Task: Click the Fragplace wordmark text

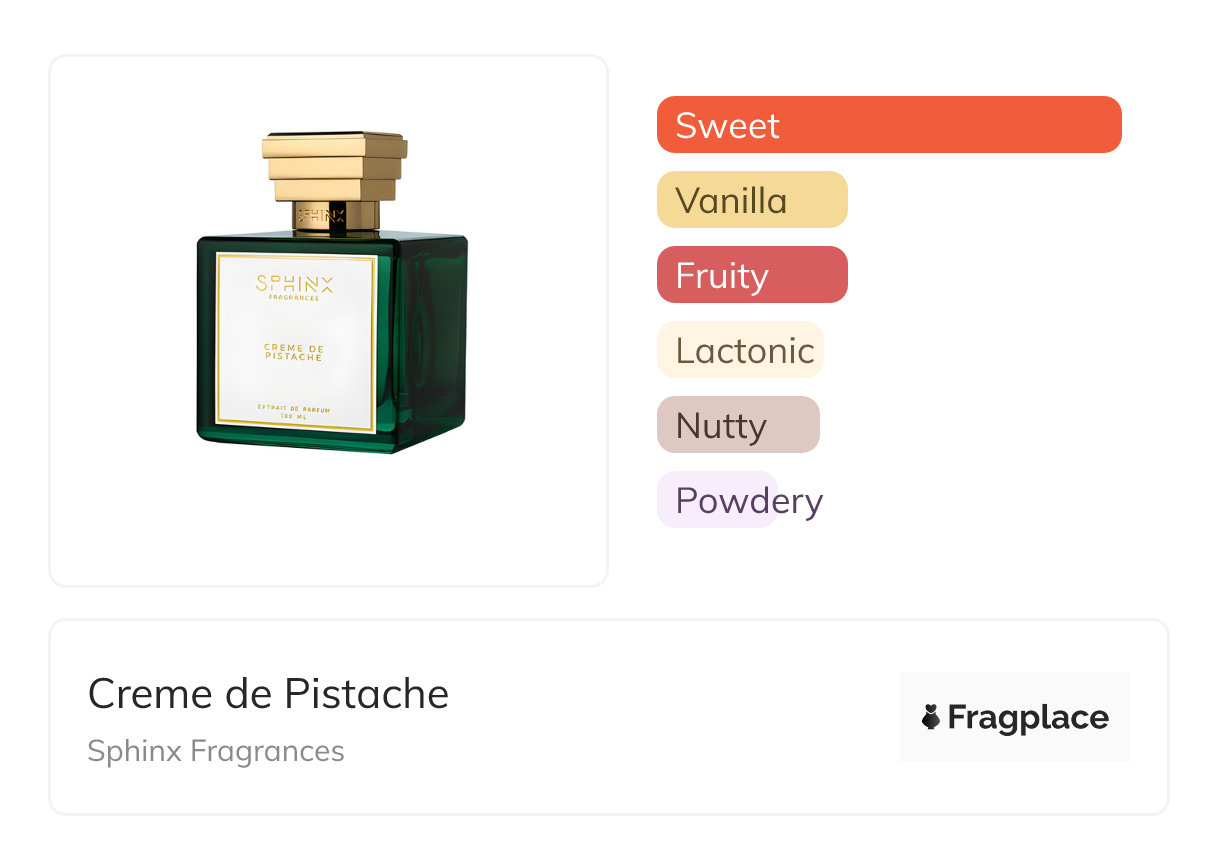Action: pos(1028,718)
